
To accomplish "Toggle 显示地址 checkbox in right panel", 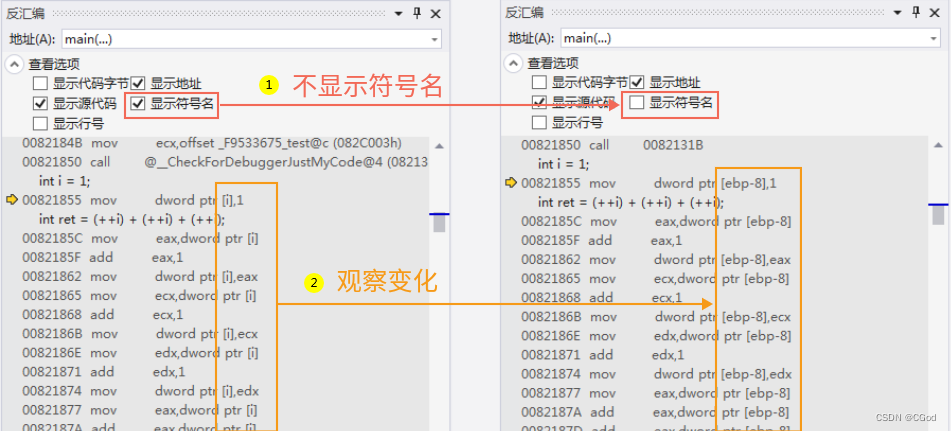I will click(637, 83).
